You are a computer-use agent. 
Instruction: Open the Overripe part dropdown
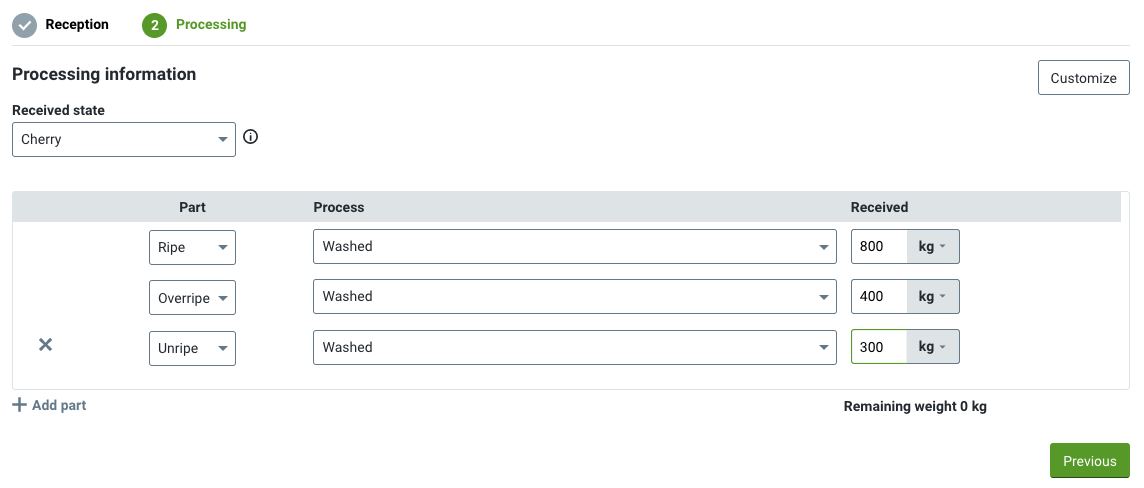(x=193, y=298)
